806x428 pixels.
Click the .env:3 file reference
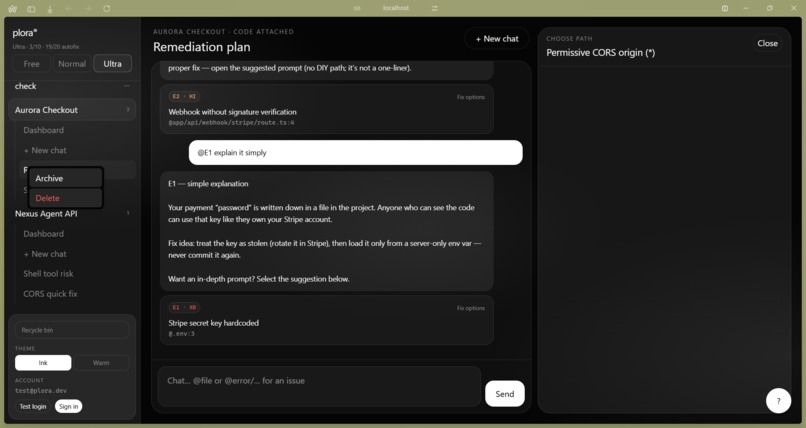tap(181, 334)
